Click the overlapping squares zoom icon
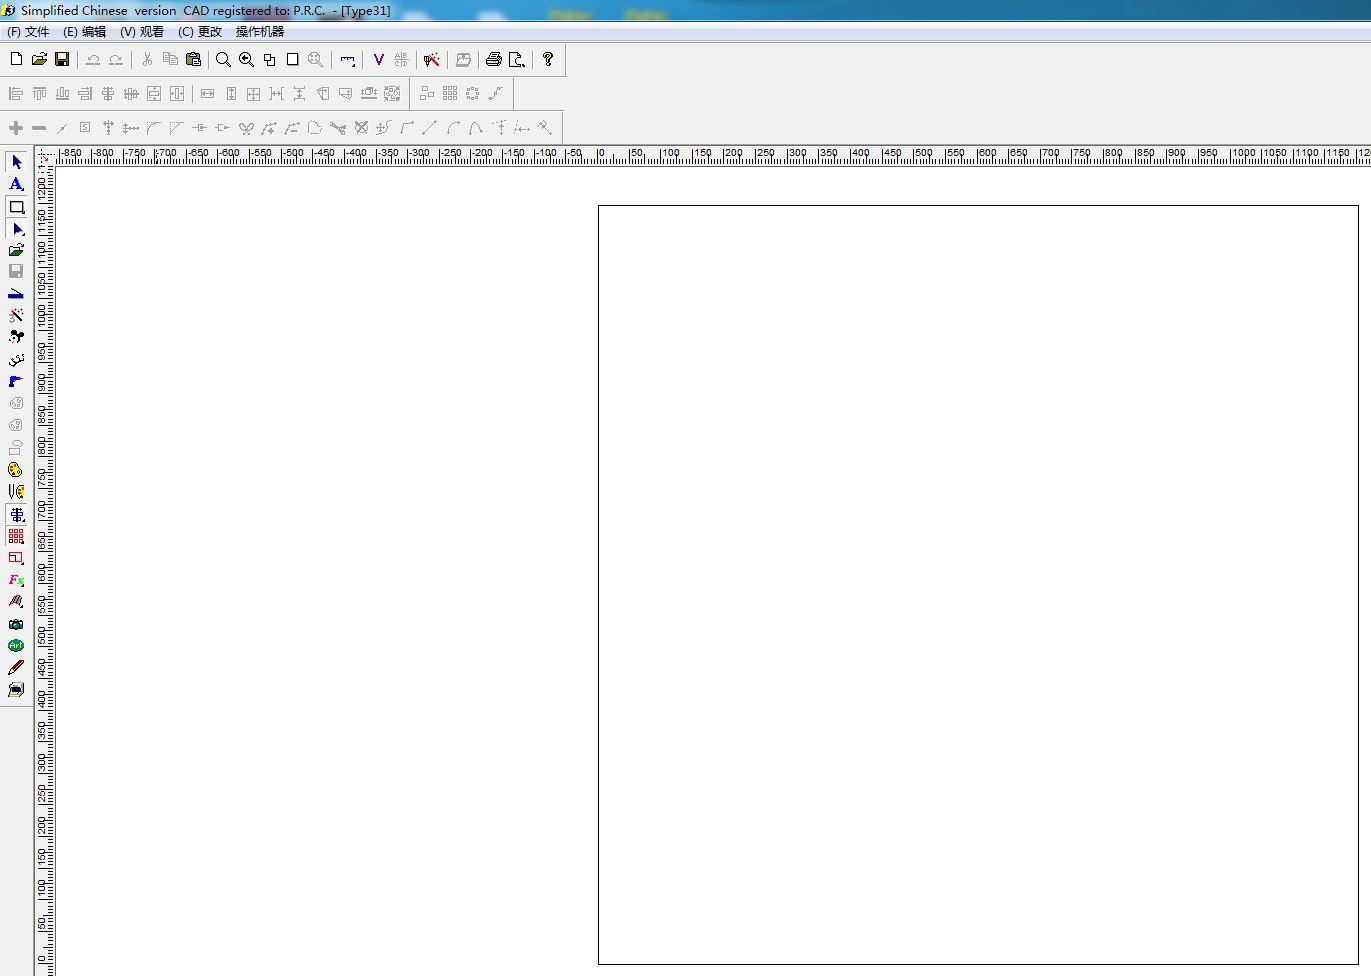This screenshot has width=1371, height=976. 269,60
